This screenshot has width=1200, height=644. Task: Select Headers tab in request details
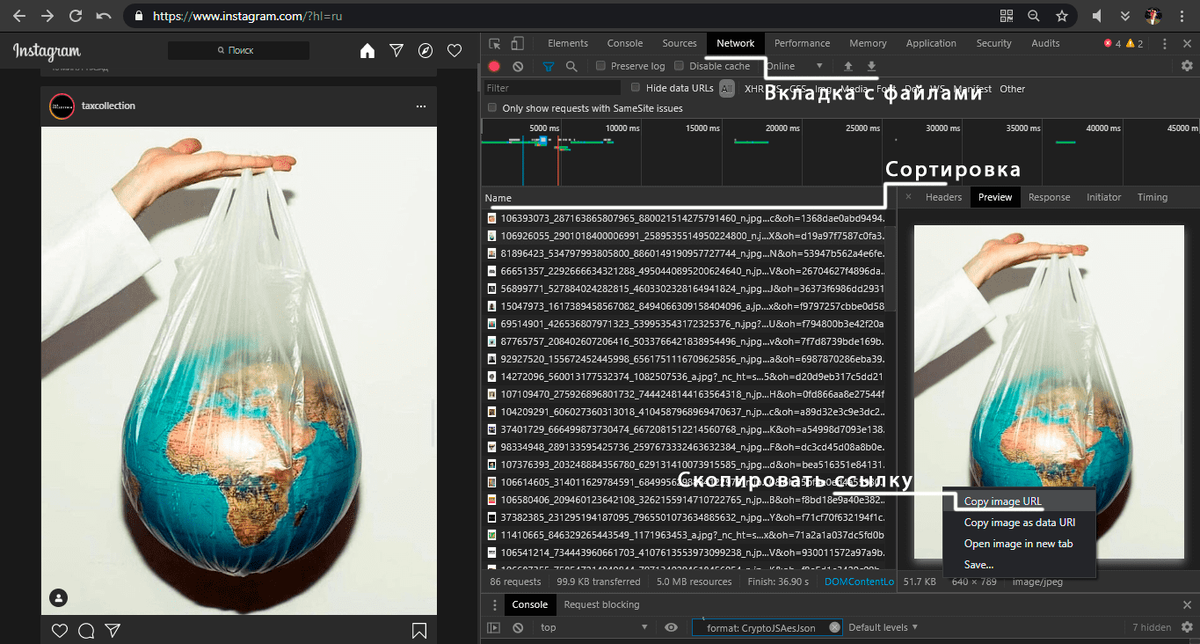pyautogui.click(x=943, y=197)
